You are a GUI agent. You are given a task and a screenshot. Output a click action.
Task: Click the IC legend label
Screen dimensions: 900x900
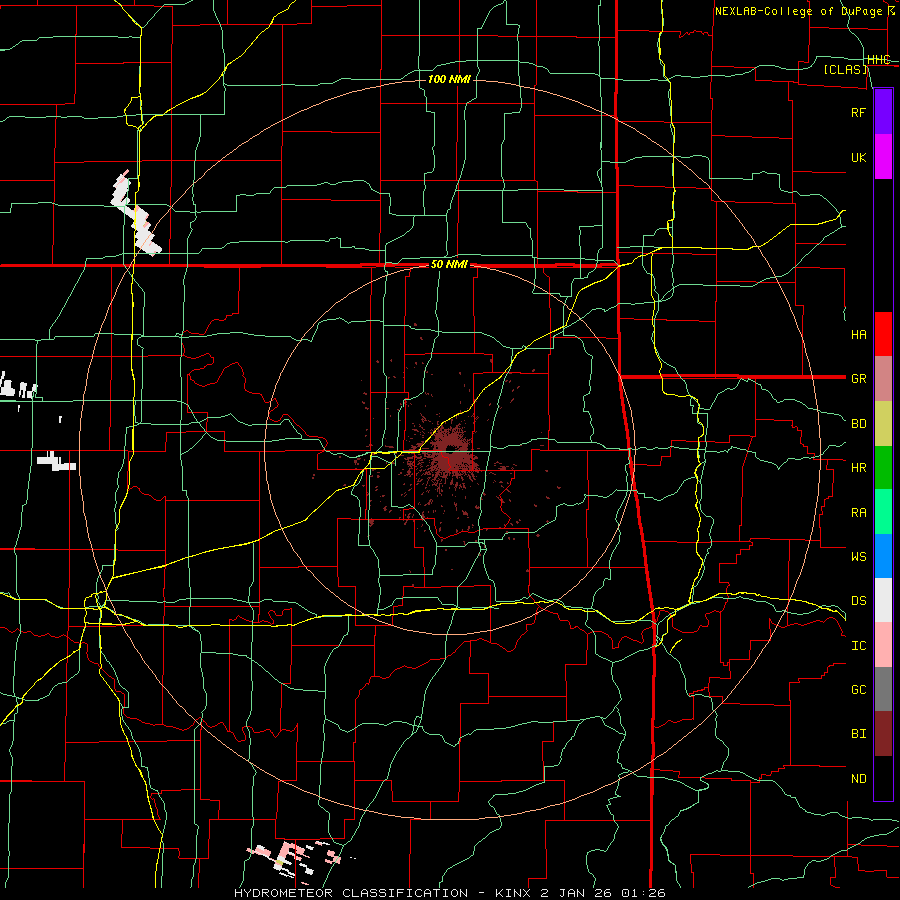(x=858, y=646)
